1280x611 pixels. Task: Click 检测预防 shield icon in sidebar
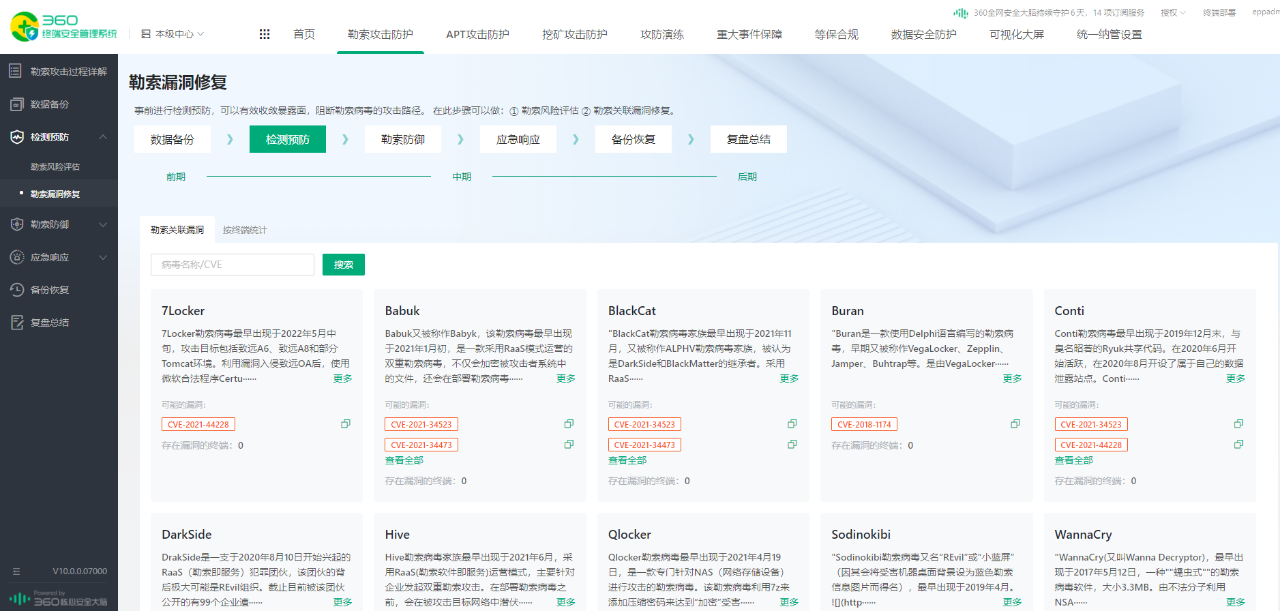(x=16, y=137)
